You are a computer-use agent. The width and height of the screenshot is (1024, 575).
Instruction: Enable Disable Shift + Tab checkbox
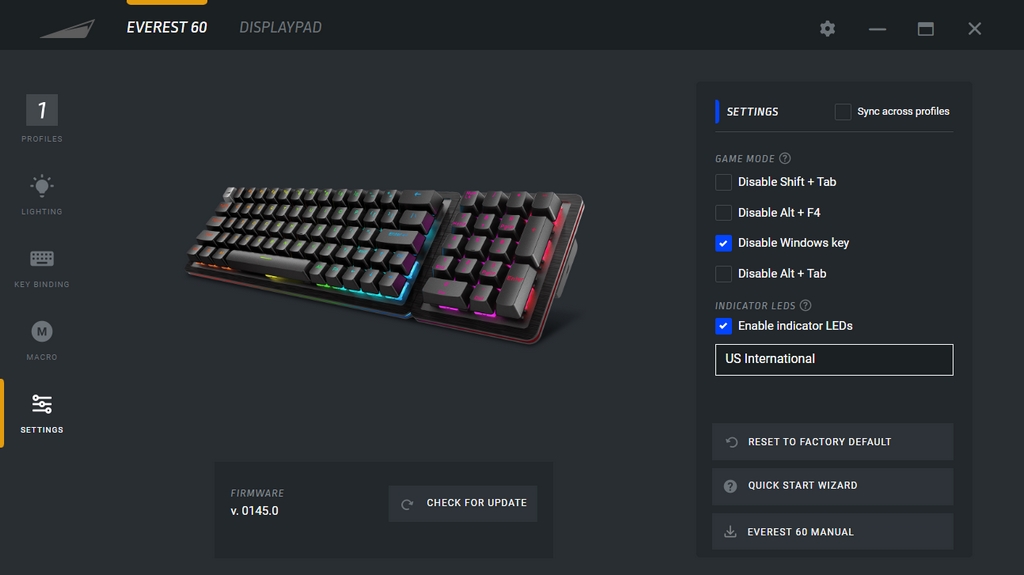click(x=723, y=182)
